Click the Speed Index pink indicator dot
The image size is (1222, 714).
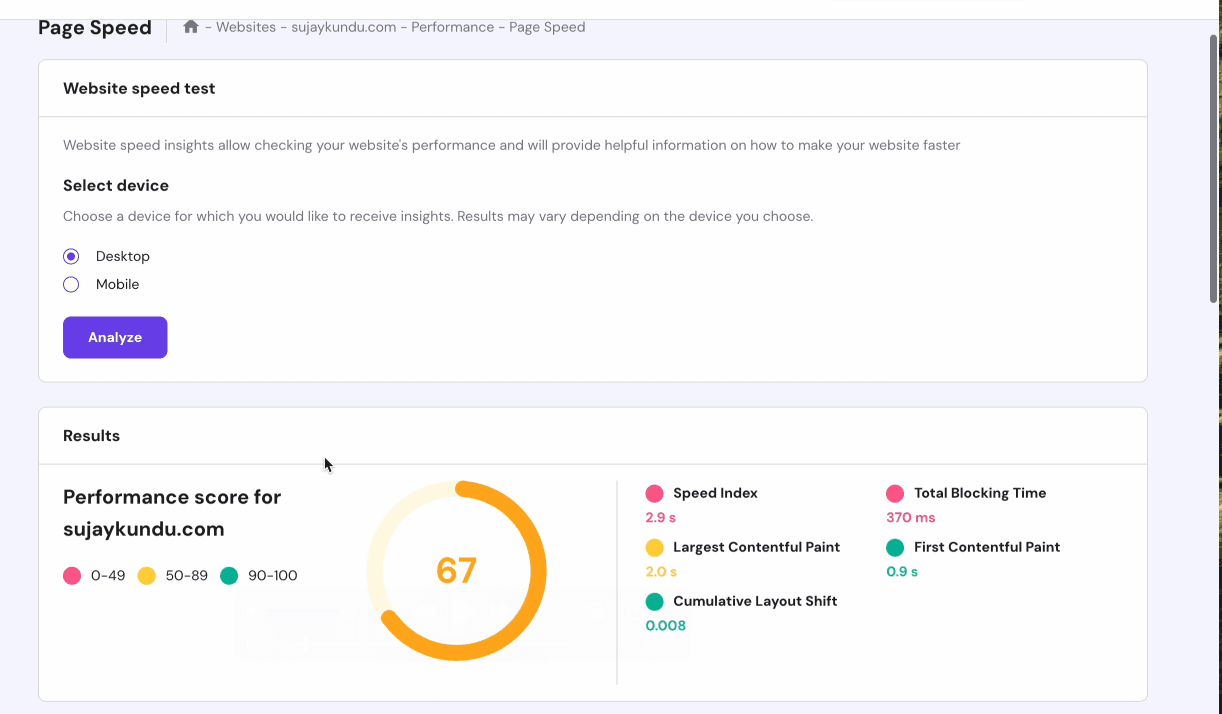coord(655,492)
